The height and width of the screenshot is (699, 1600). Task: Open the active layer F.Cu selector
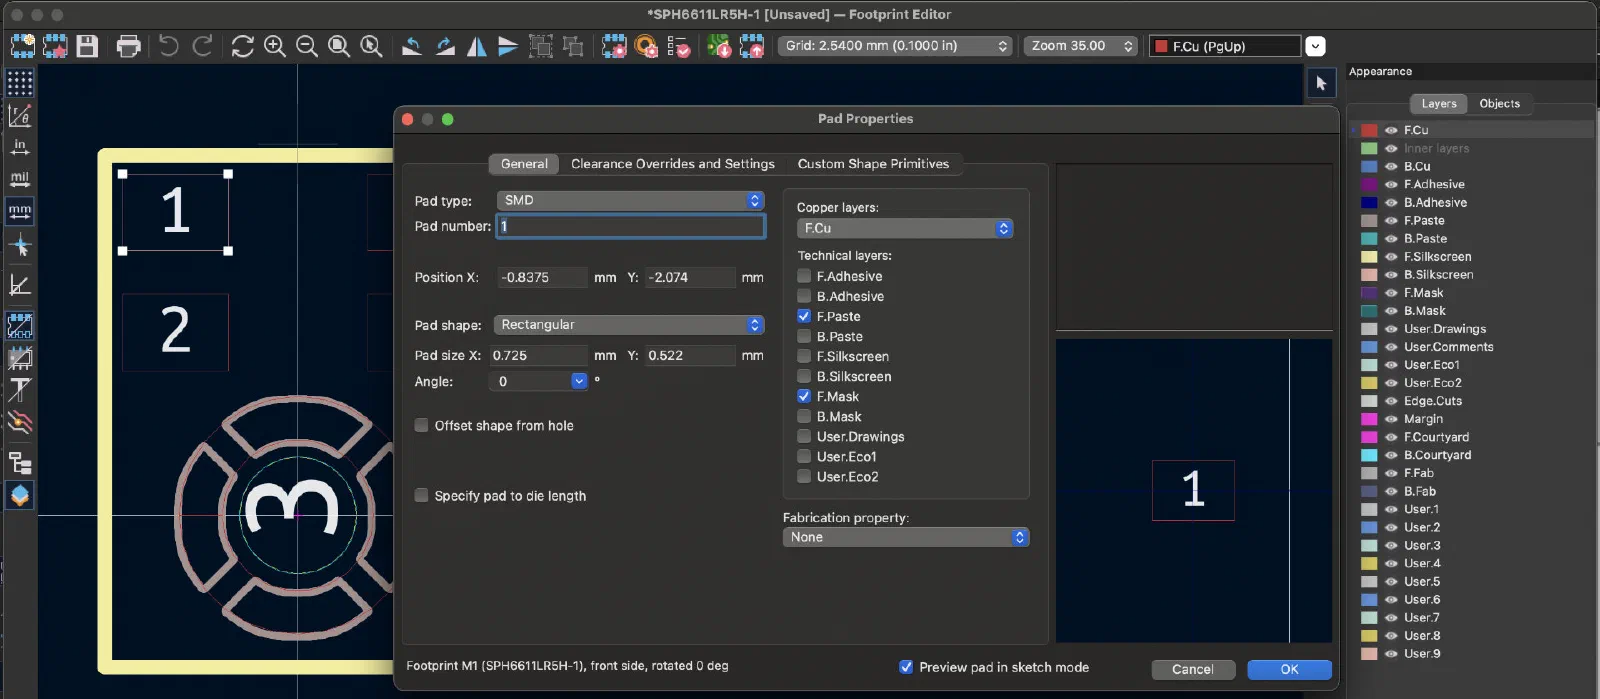tap(1225, 46)
